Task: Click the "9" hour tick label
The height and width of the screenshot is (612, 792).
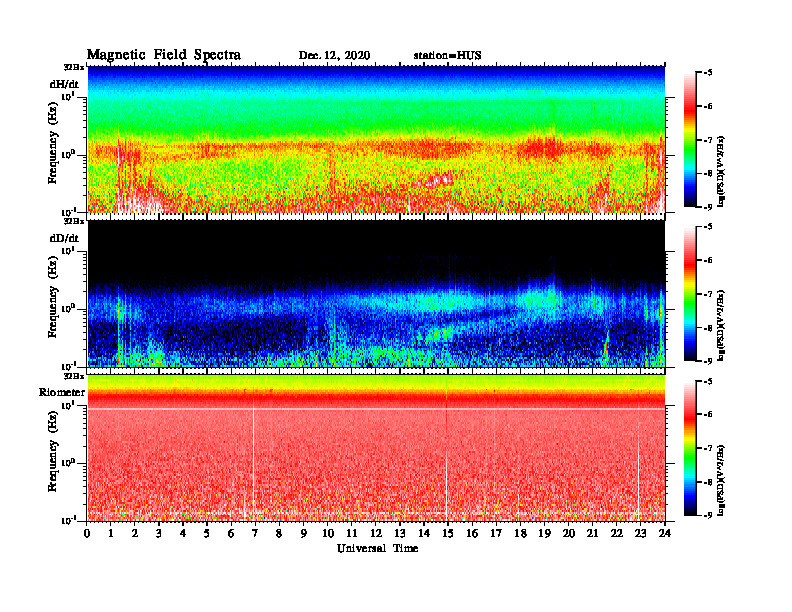Action: 304,534
